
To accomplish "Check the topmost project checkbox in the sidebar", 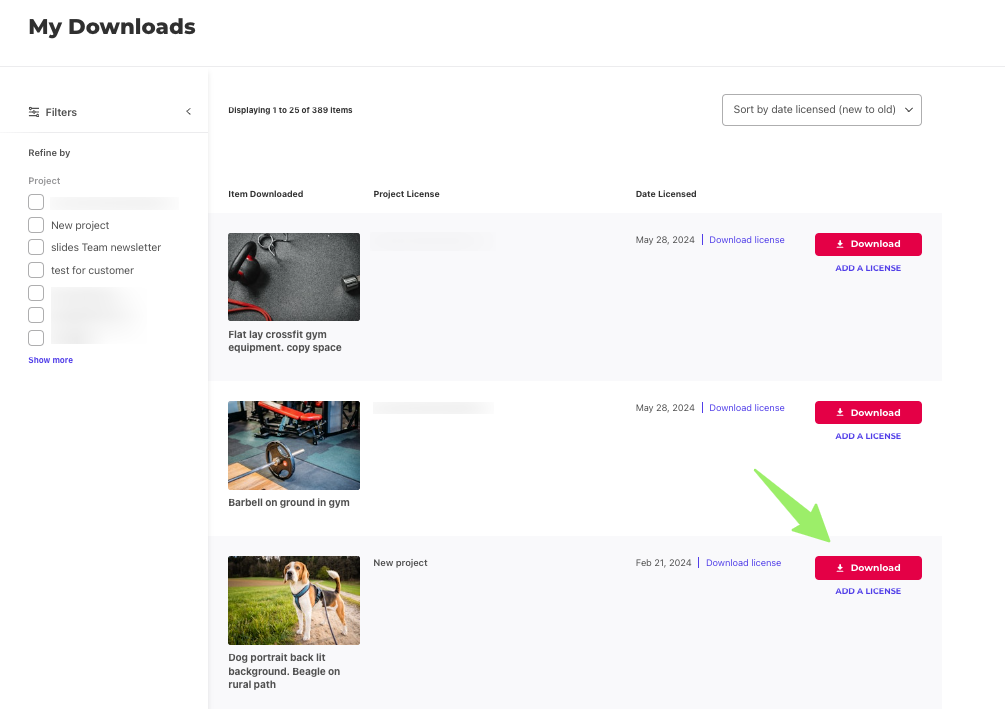I will click(36, 202).
